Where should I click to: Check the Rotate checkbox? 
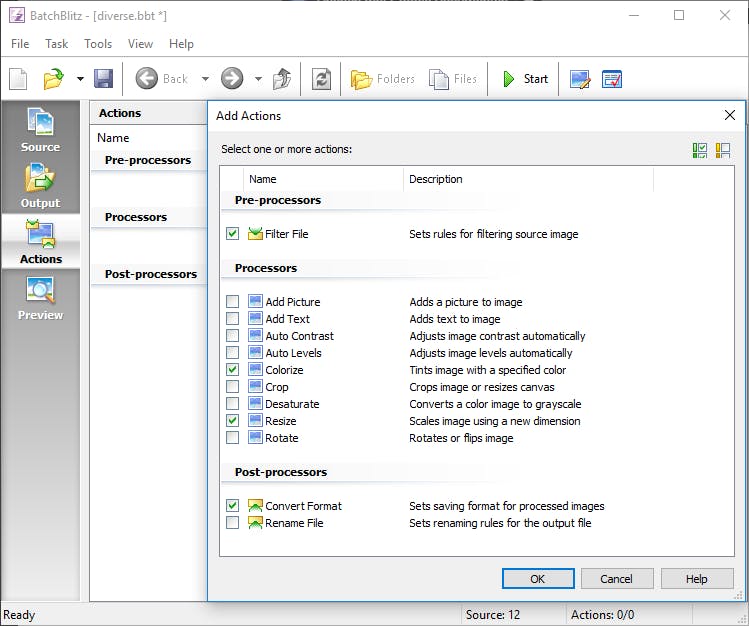tap(232, 438)
